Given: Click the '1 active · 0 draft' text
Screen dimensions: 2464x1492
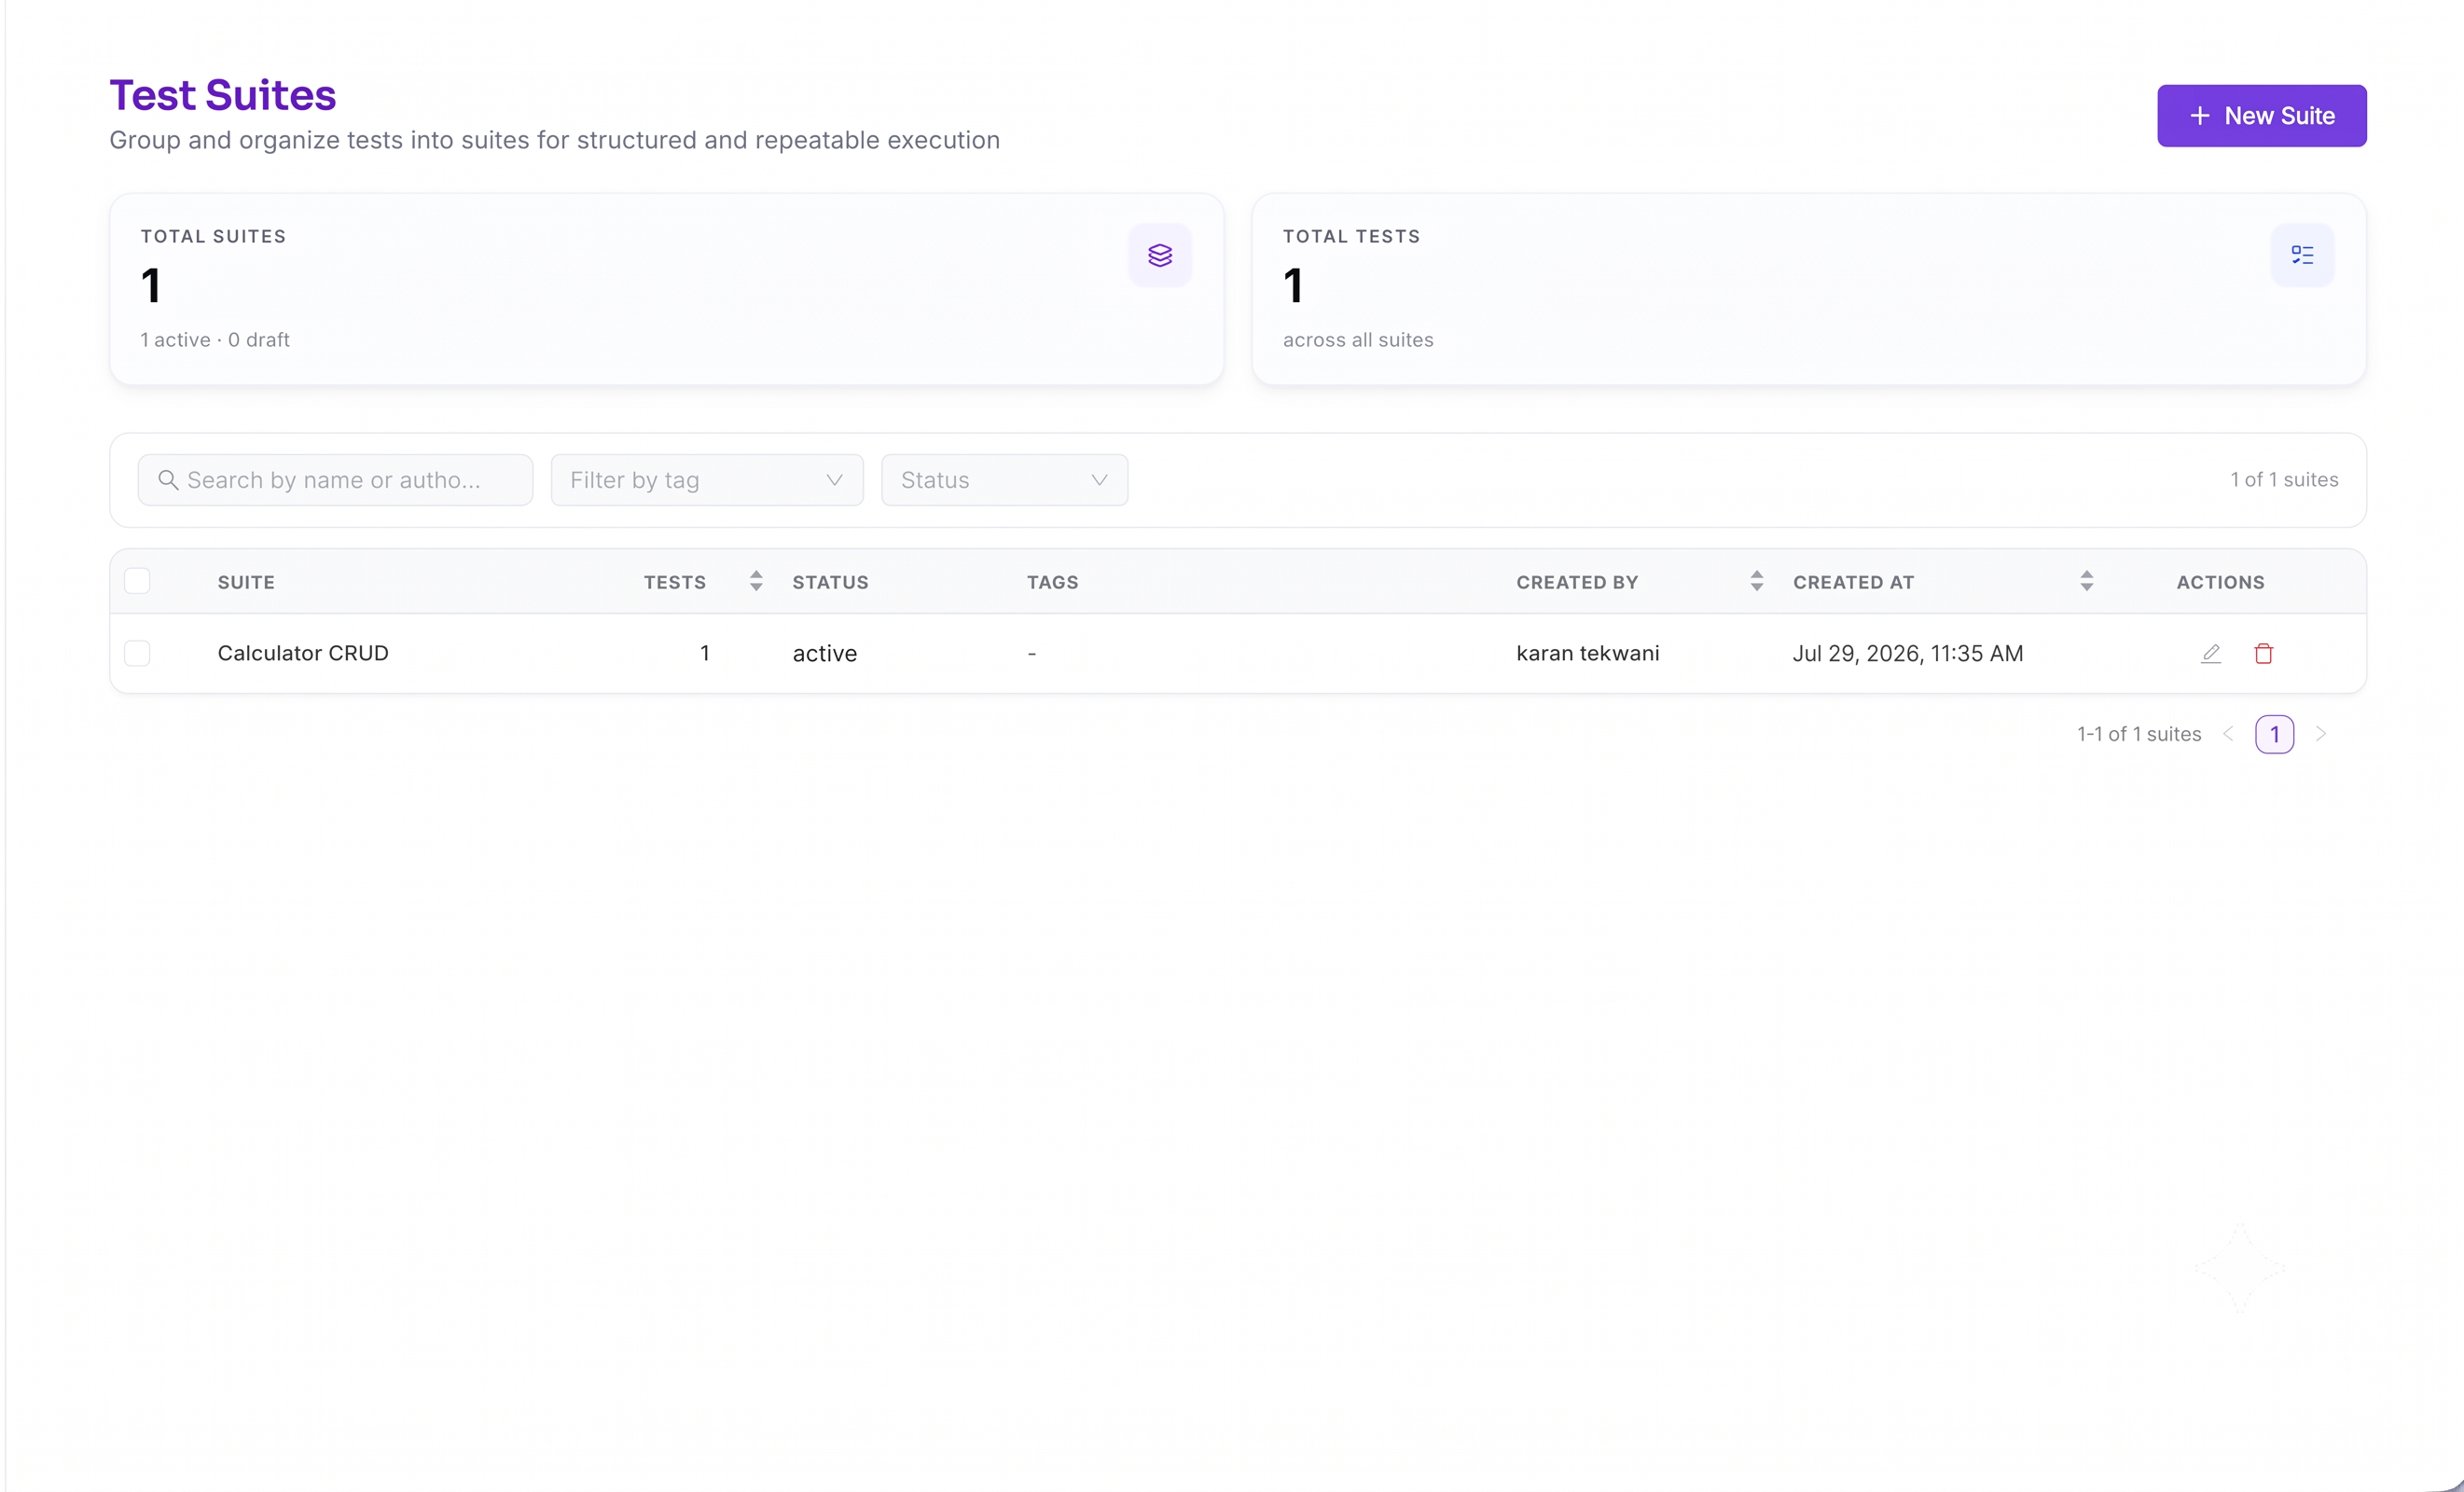Looking at the screenshot, I should coord(215,340).
